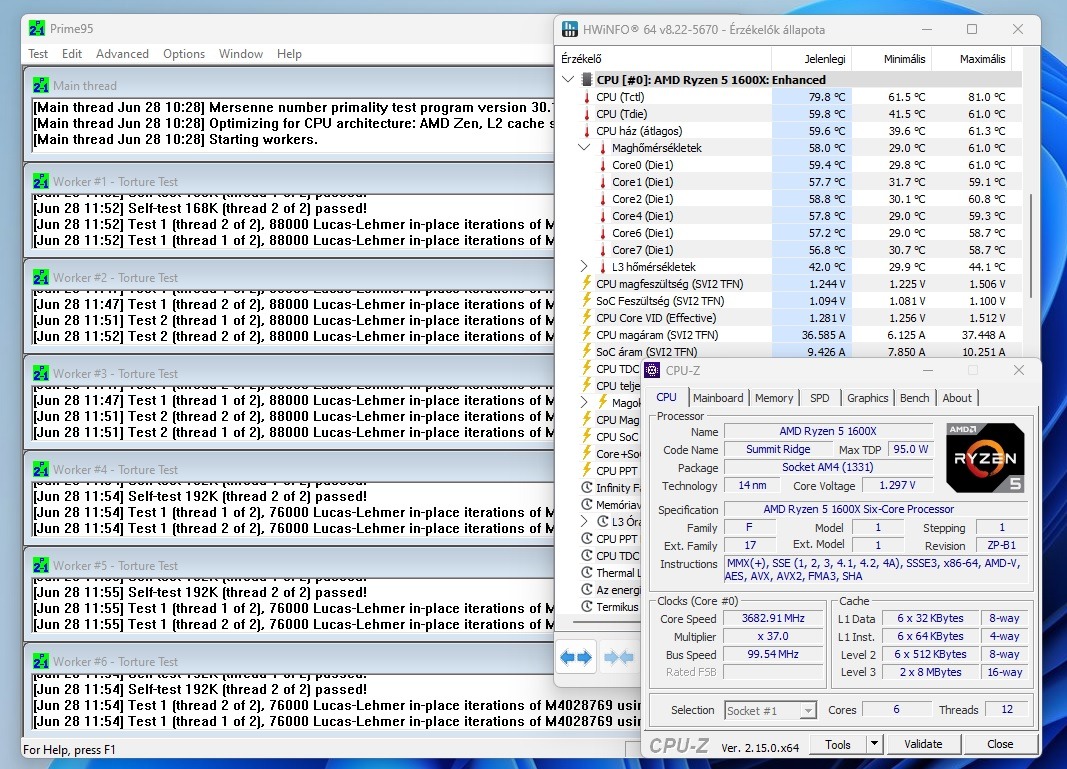This screenshot has width=1067, height=769.
Task: Click the Minimális column header
Action: coord(891,59)
